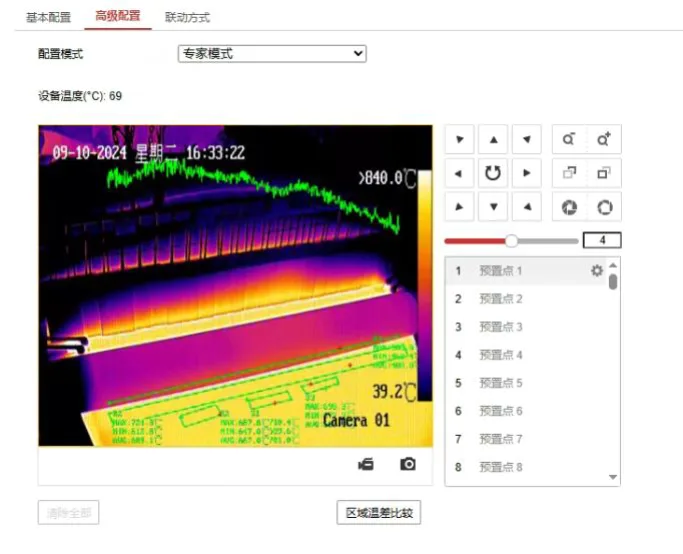The height and width of the screenshot is (554, 683).
Task: Click the PTZ speed value field
Action: [602, 240]
